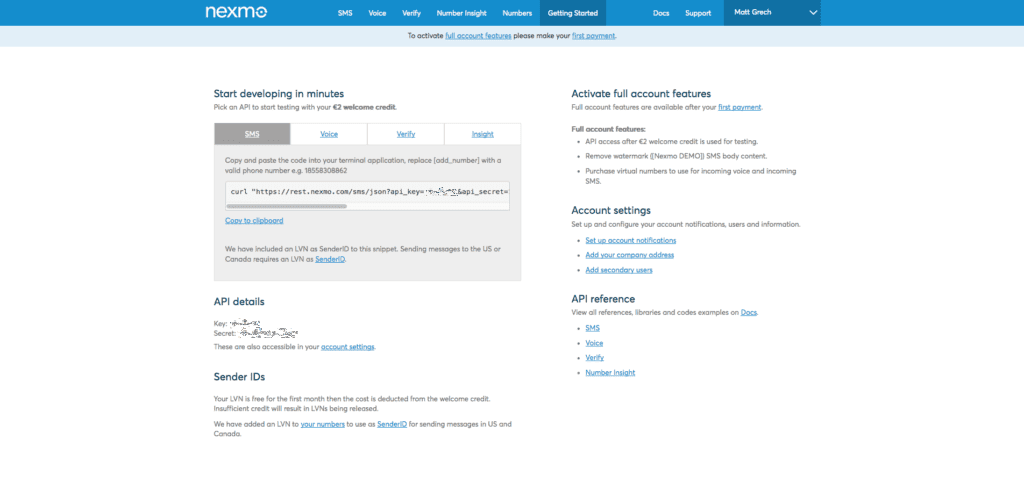The width and height of the screenshot is (1024, 490).
Task: Click the blurred API Secret value
Action: click(269, 333)
